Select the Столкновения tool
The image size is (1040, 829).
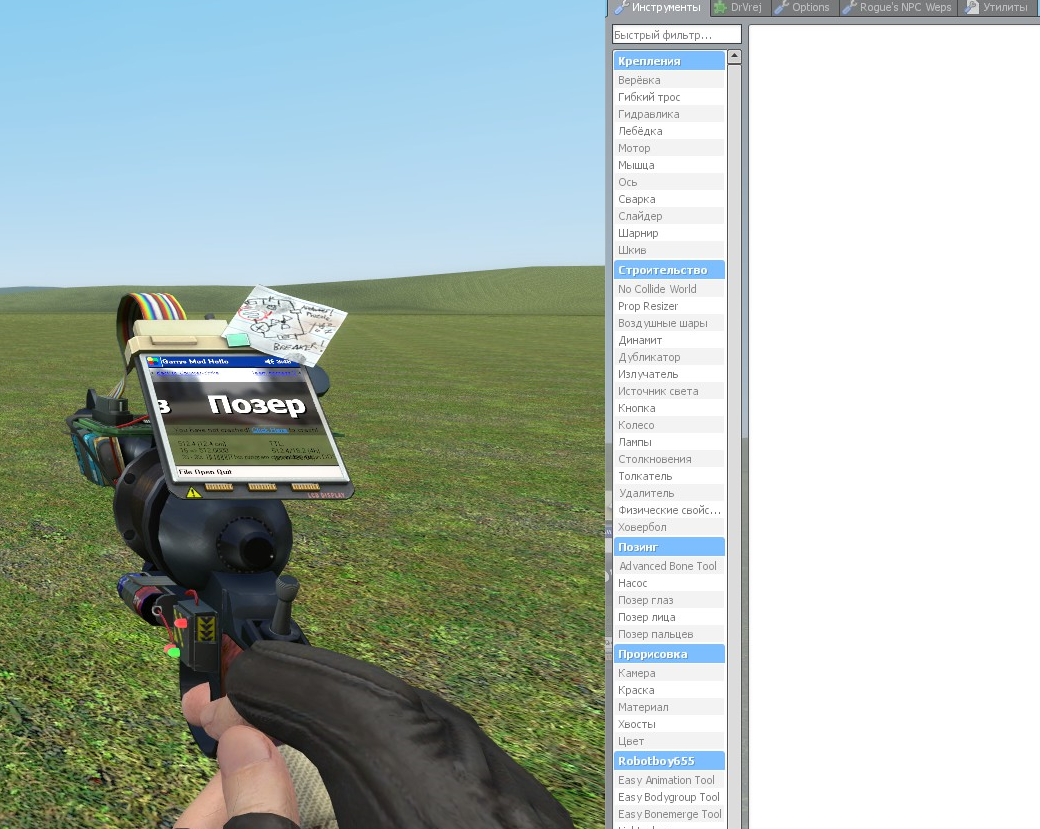pos(669,459)
